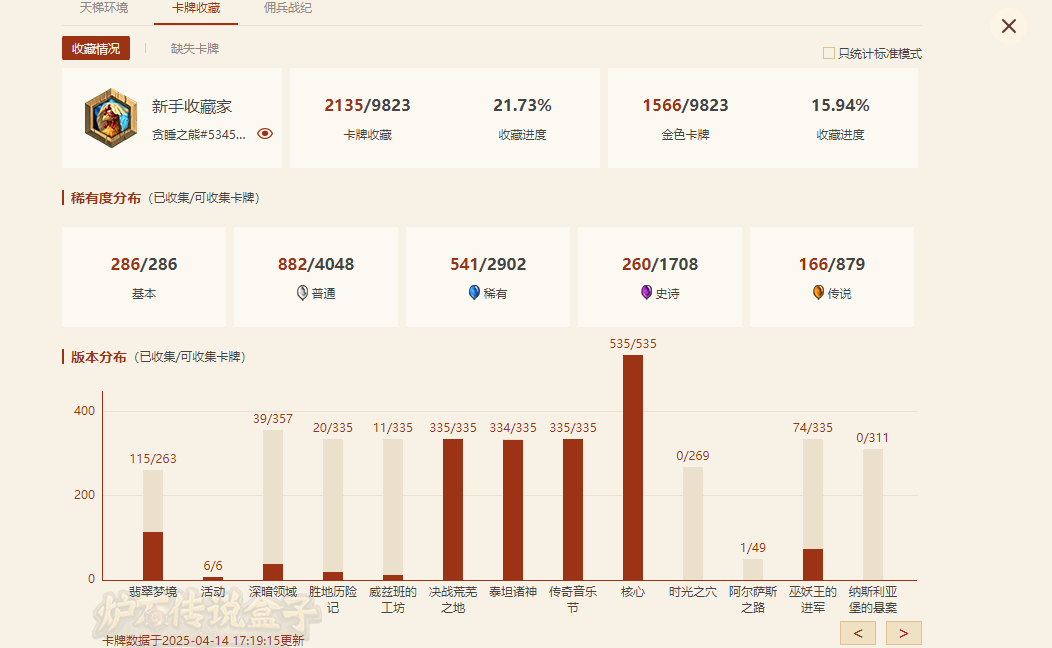Click the 深暗领域 39/357 bar
The image size is (1052, 648).
pyautogui.click(x=272, y=505)
